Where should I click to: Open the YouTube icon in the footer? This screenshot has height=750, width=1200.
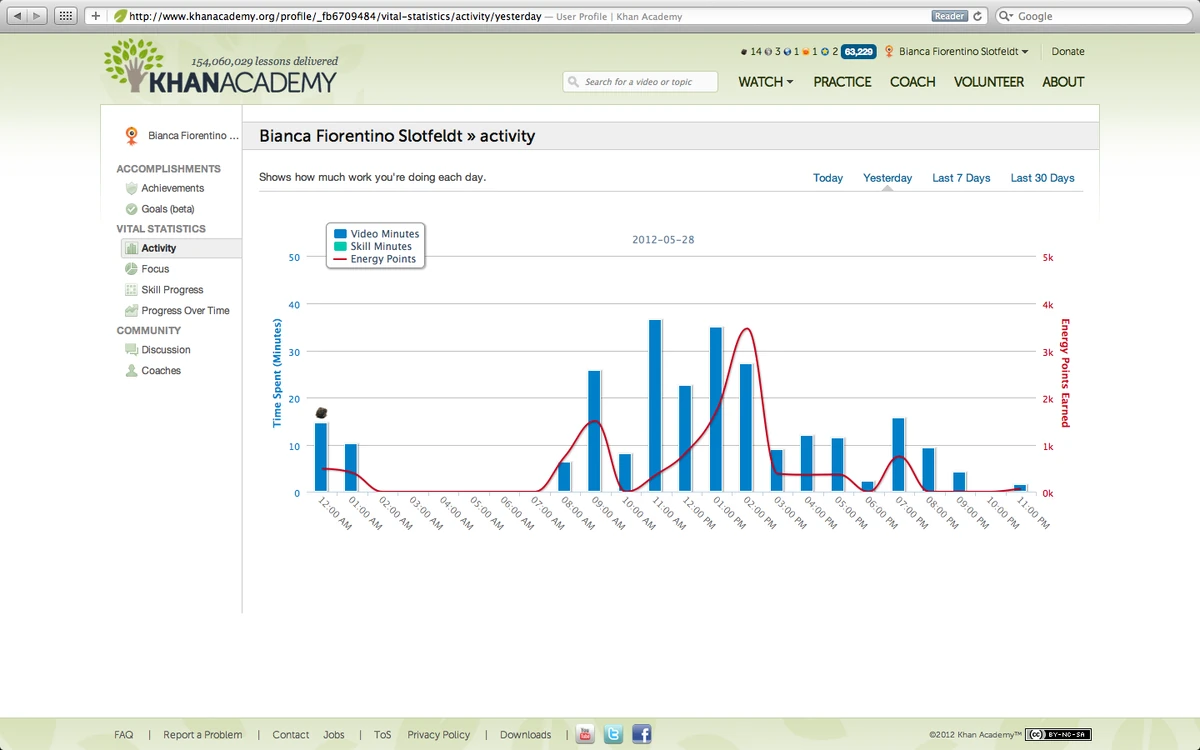(x=584, y=733)
